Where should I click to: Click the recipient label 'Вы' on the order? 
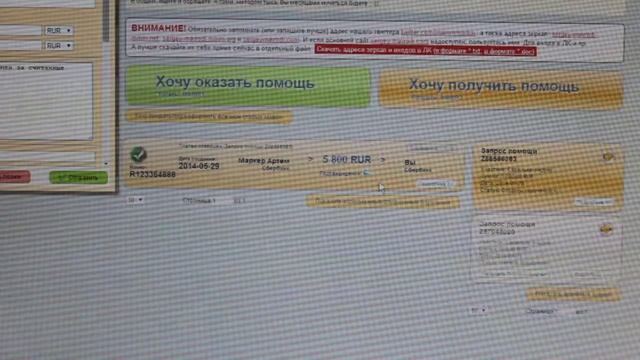(410, 162)
